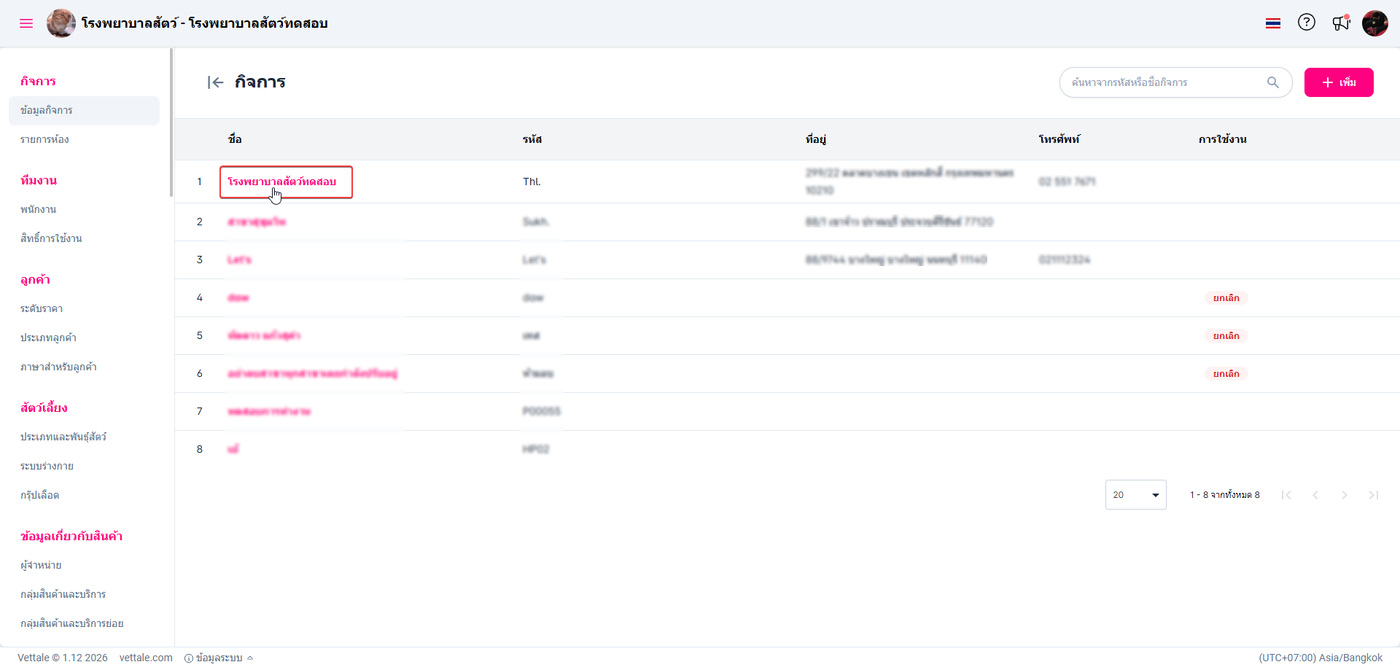Image resolution: width=1400 pixels, height=670 pixels.
Task: Open the business link in row 4 with code dow
Action: [238, 298]
